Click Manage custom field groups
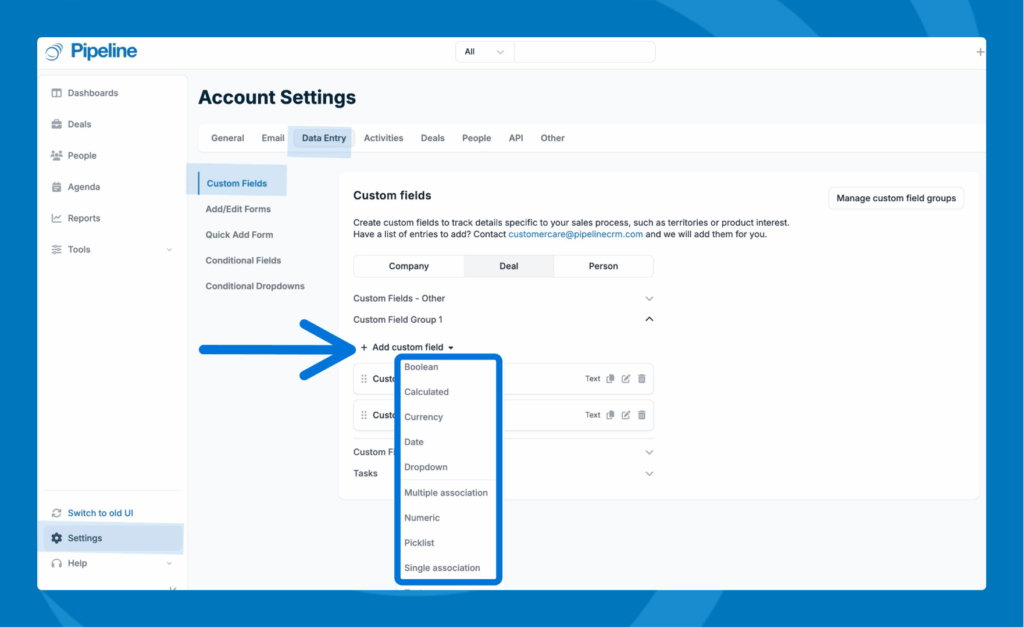 [895, 198]
